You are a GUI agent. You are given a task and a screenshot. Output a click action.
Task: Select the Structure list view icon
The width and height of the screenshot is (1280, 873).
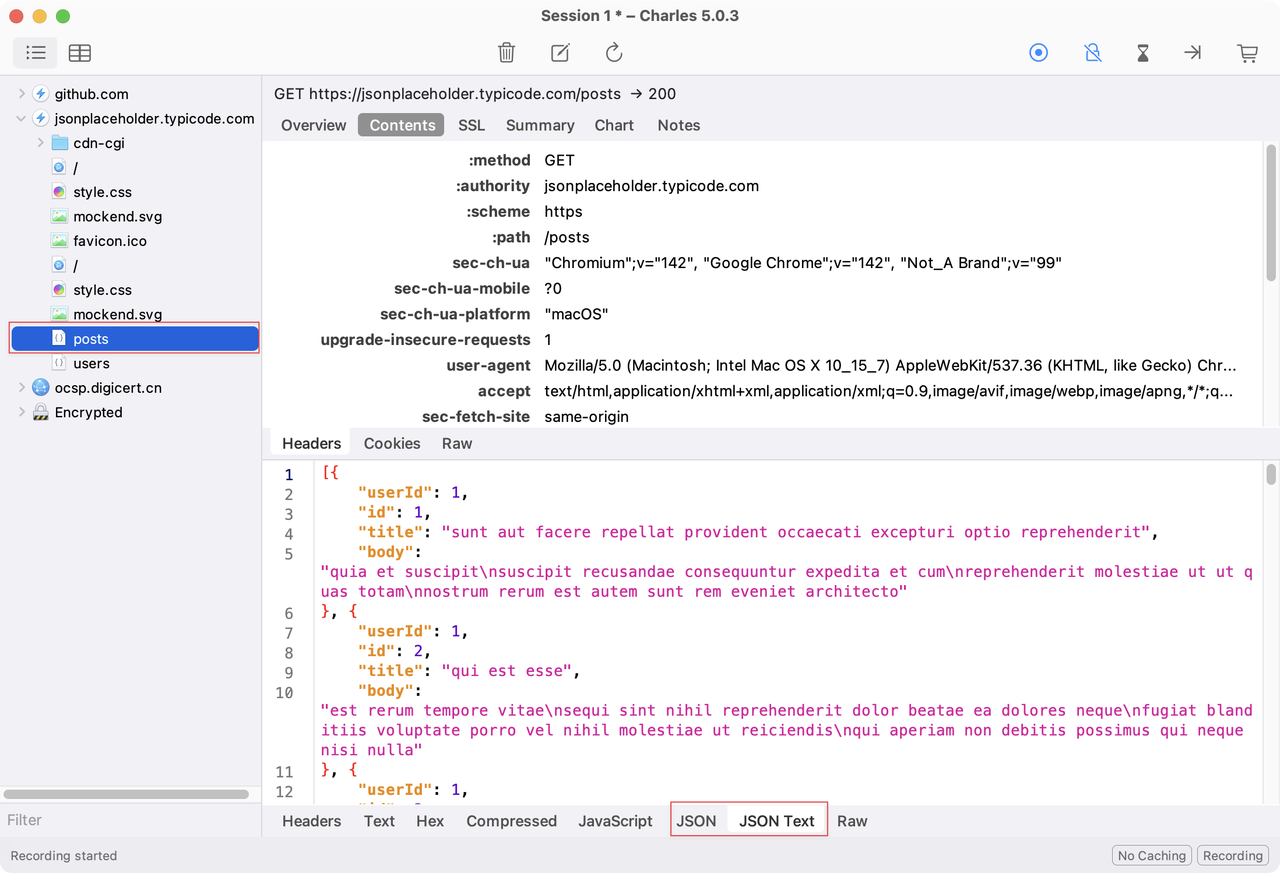[x=36, y=53]
